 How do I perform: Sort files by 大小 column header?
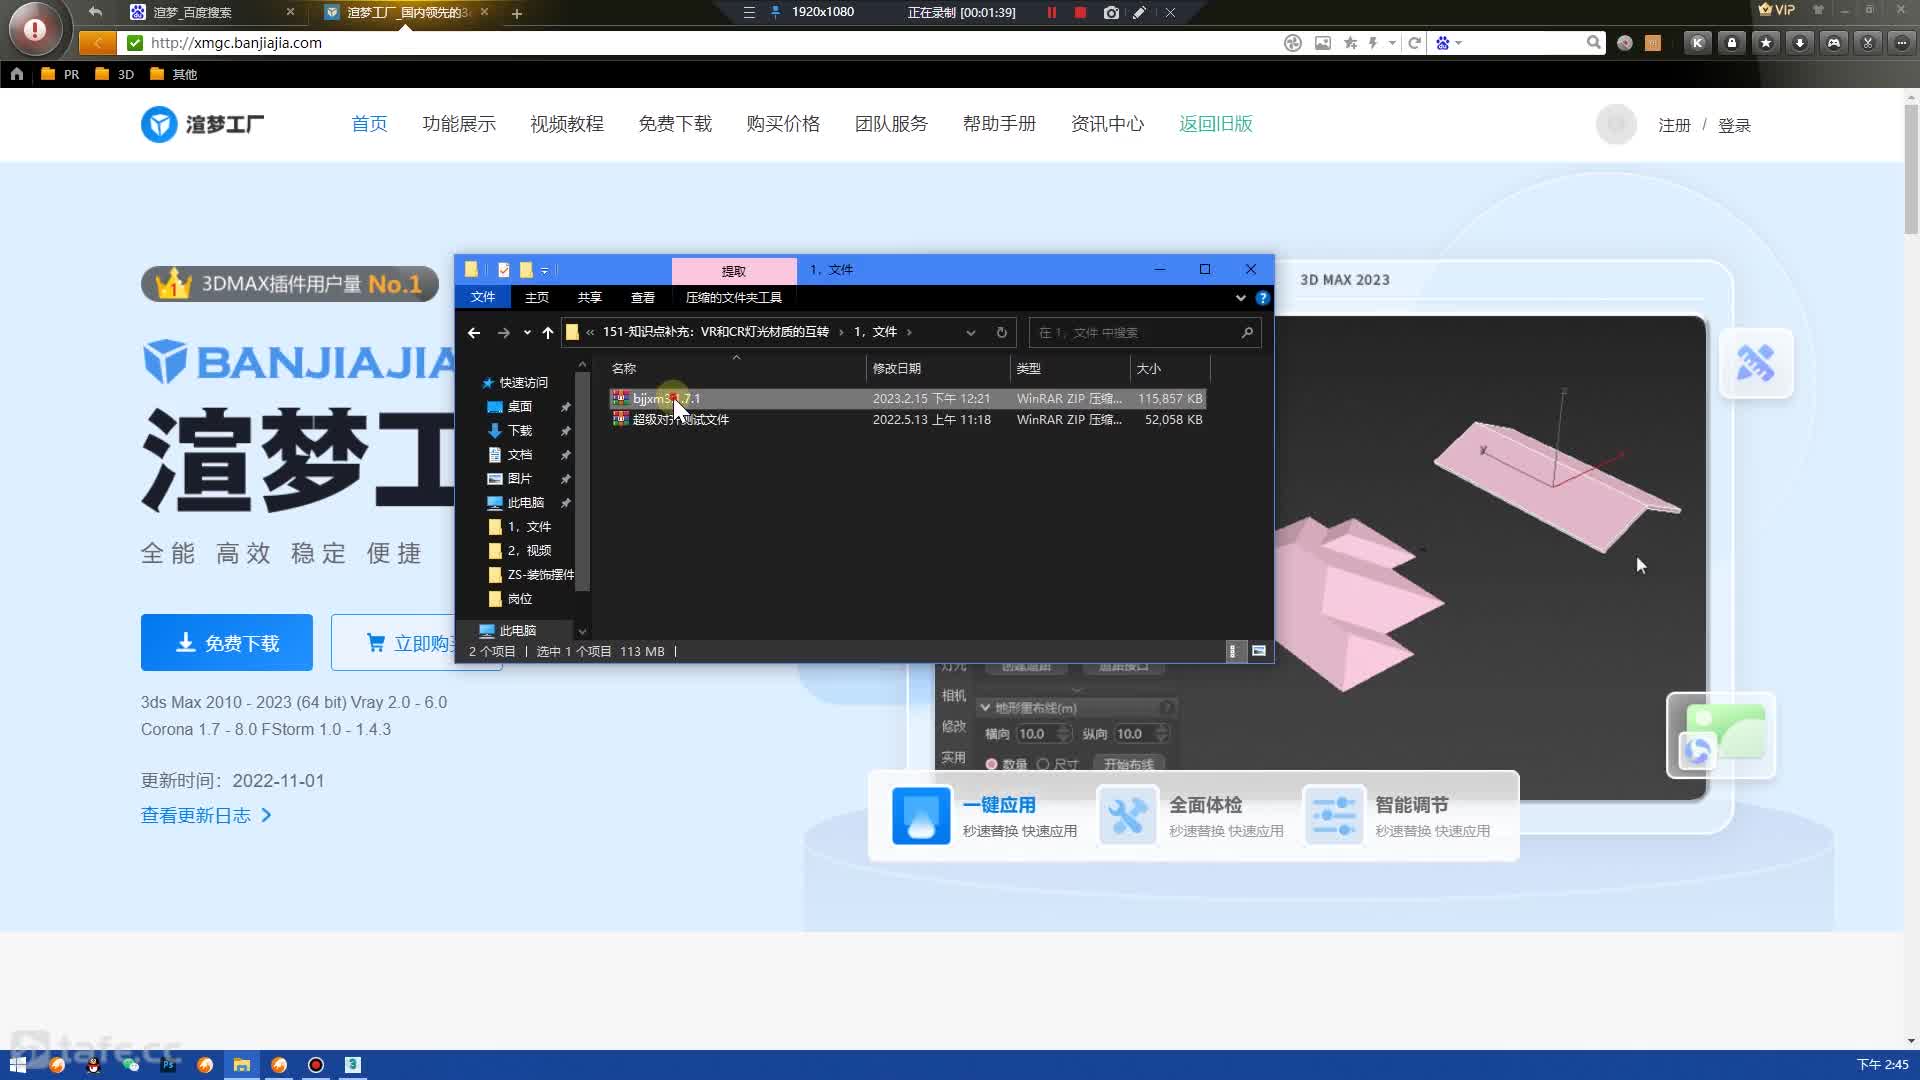(1170, 369)
